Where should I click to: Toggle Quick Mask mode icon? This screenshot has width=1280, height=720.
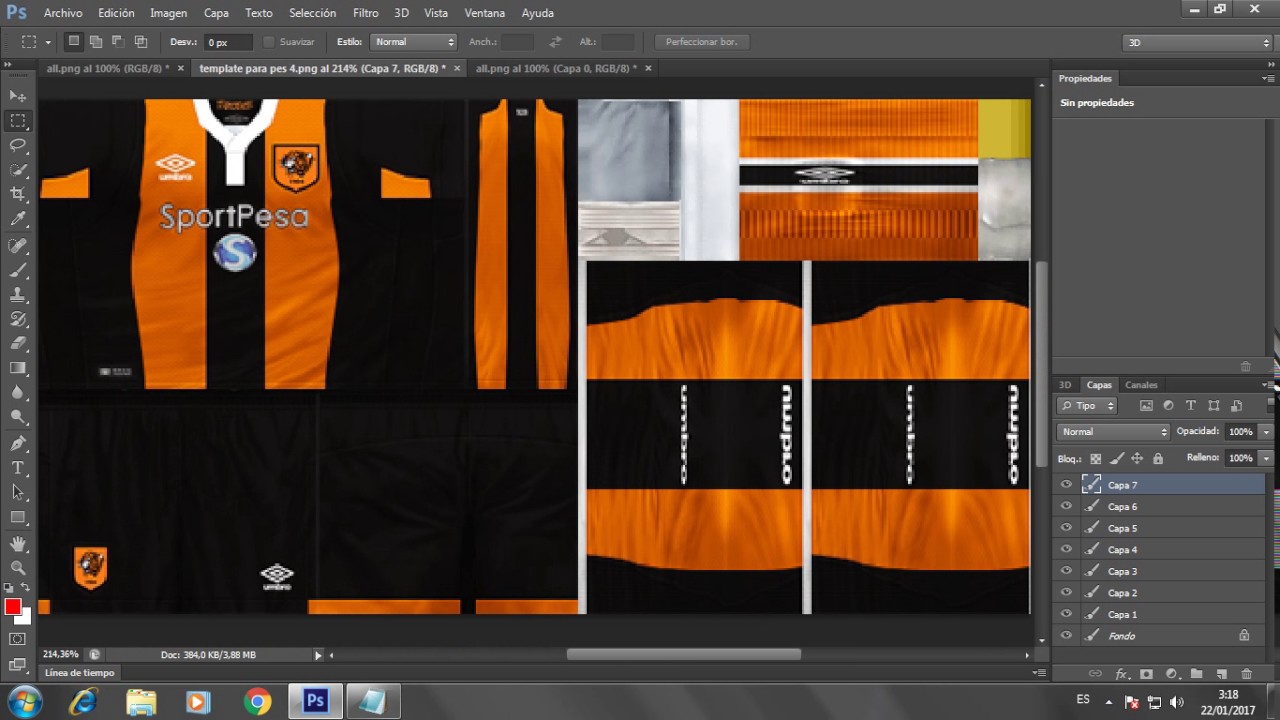pos(18,639)
